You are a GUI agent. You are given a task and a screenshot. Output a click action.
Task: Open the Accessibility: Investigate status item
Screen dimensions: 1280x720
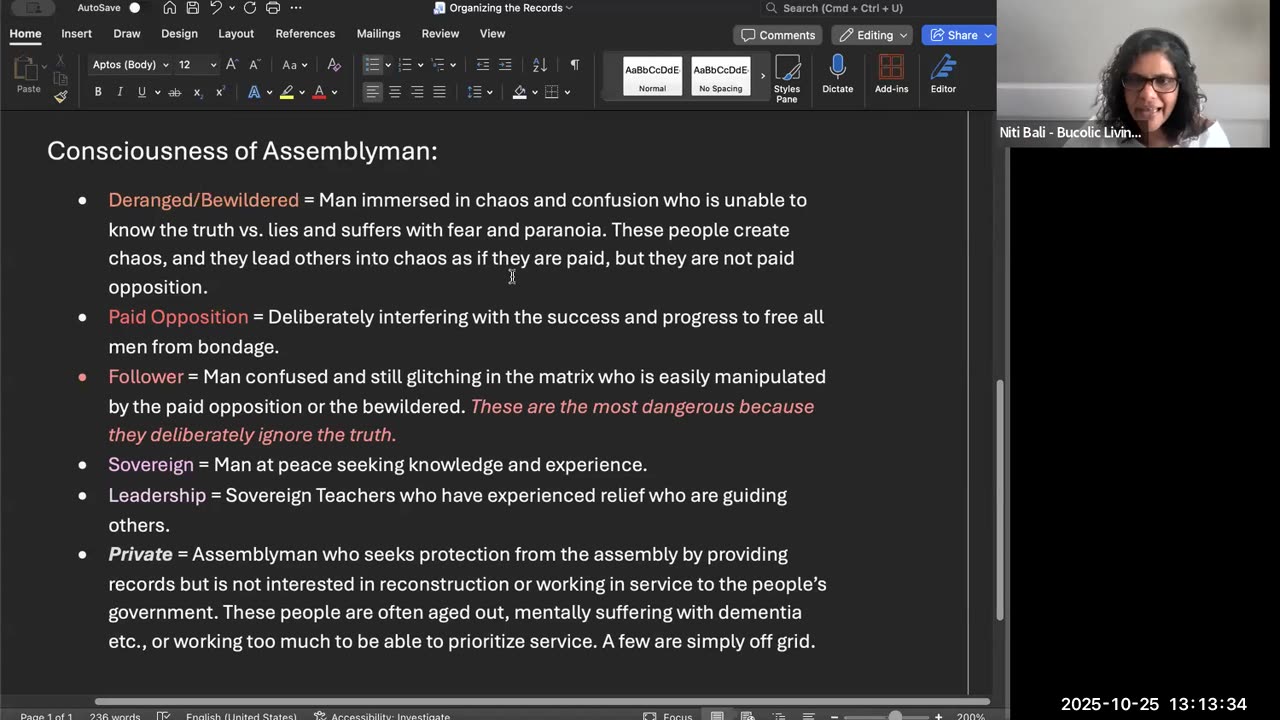tap(381, 716)
